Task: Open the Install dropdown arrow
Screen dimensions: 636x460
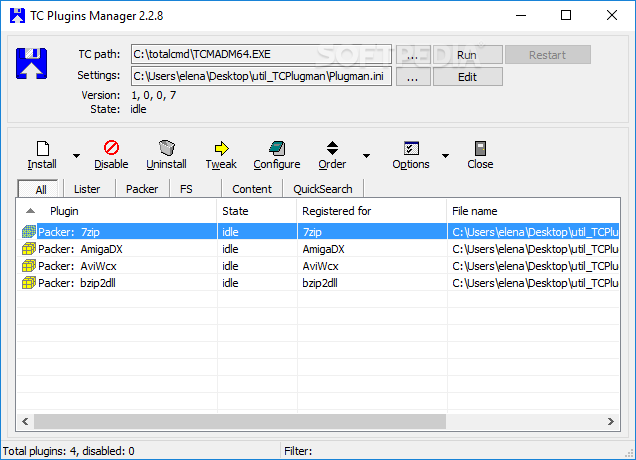Action: [76, 156]
